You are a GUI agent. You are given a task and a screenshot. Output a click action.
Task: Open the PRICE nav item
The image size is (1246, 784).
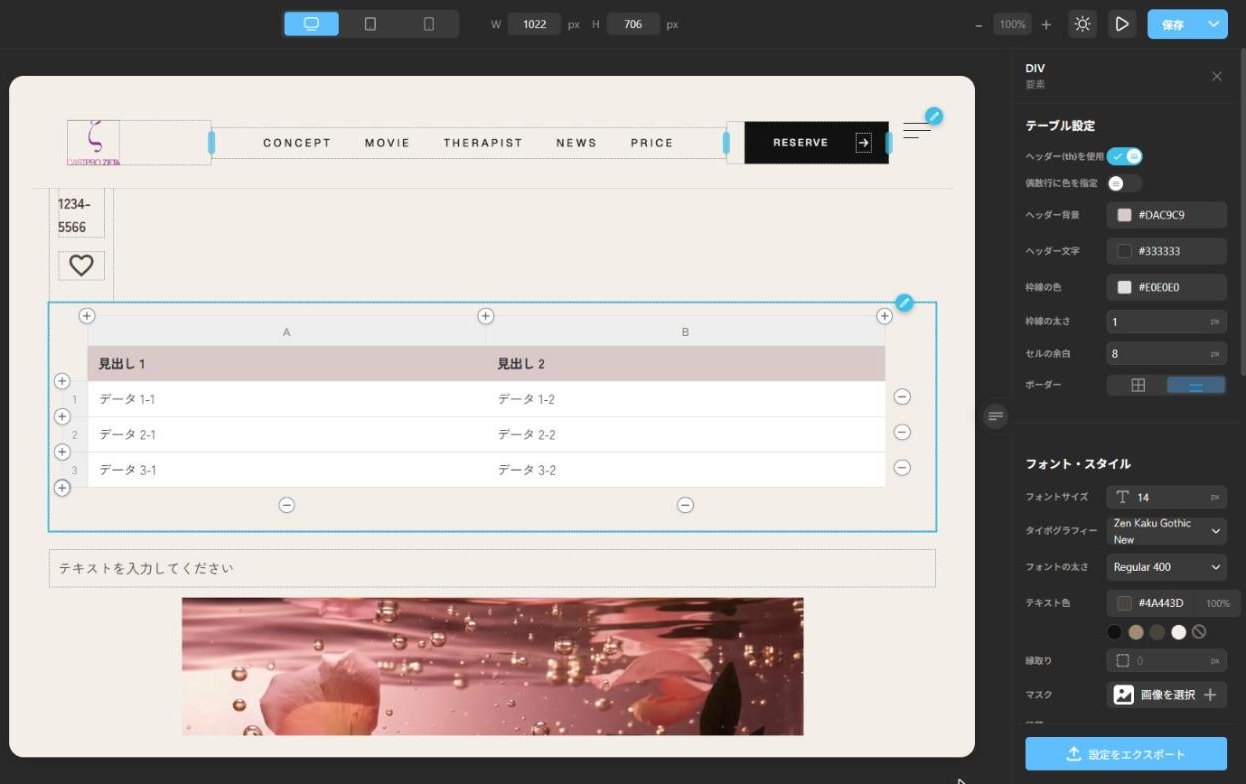(652, 143)
